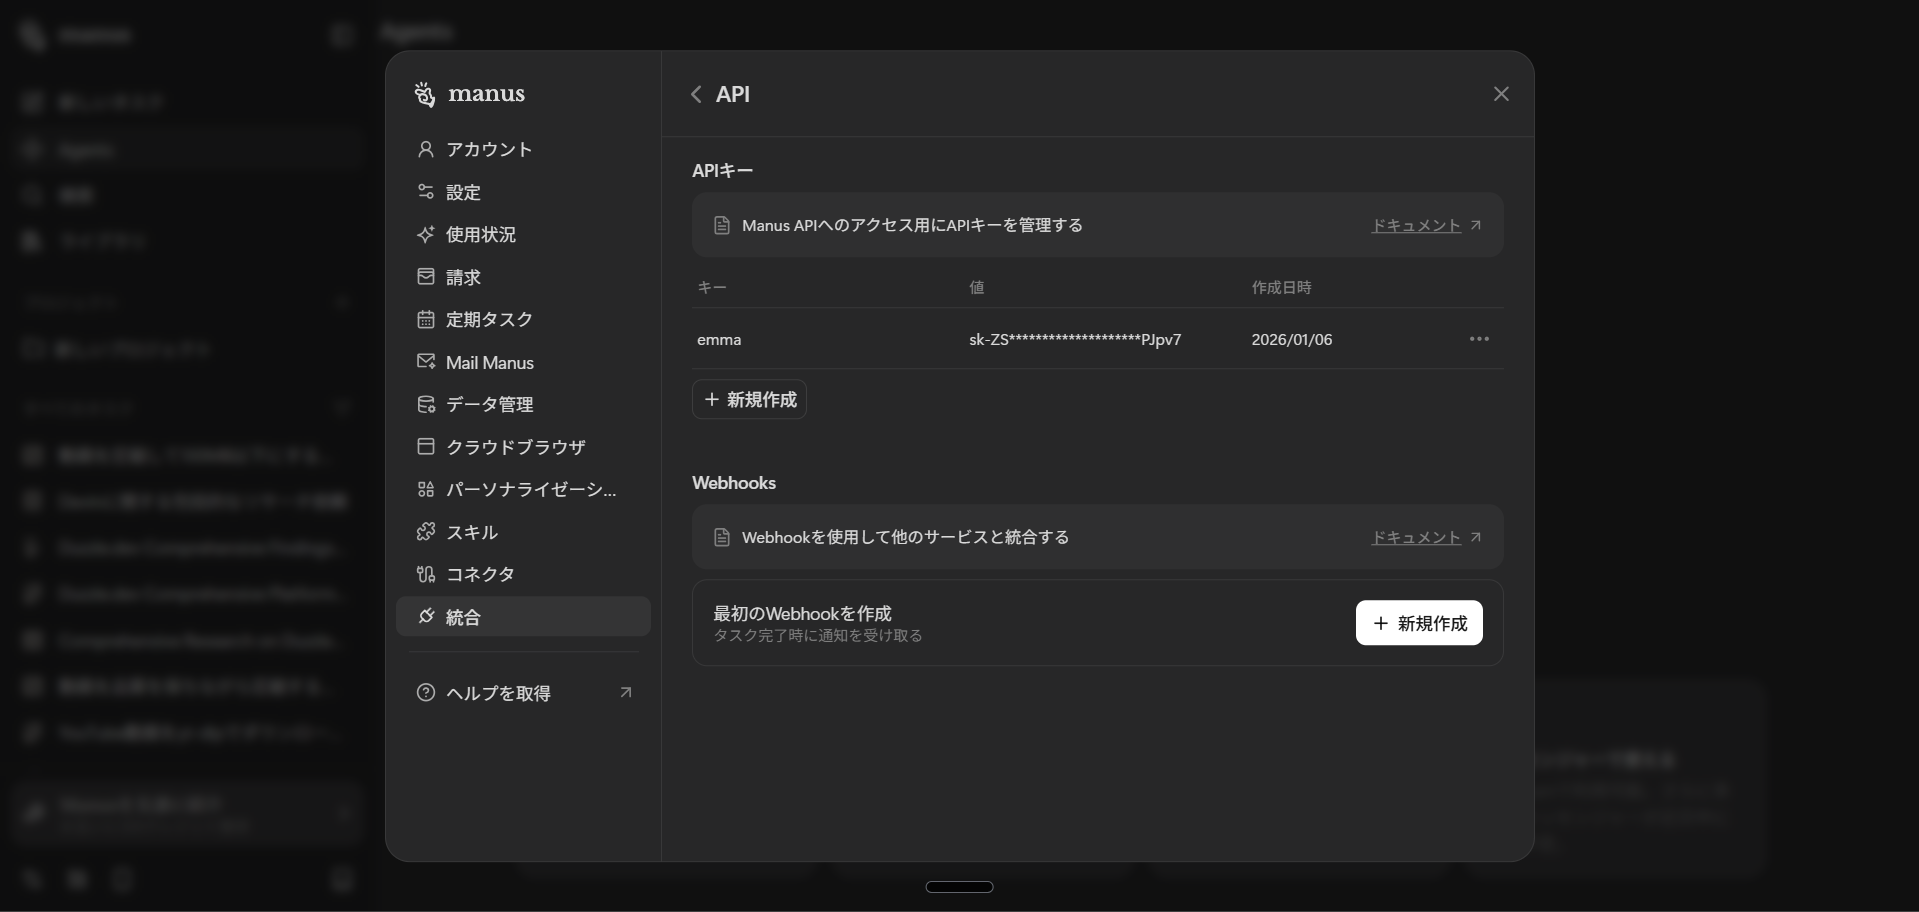Click the back arrow beside the API title
Screen dimensions: 1919x912
click(696, 94)
